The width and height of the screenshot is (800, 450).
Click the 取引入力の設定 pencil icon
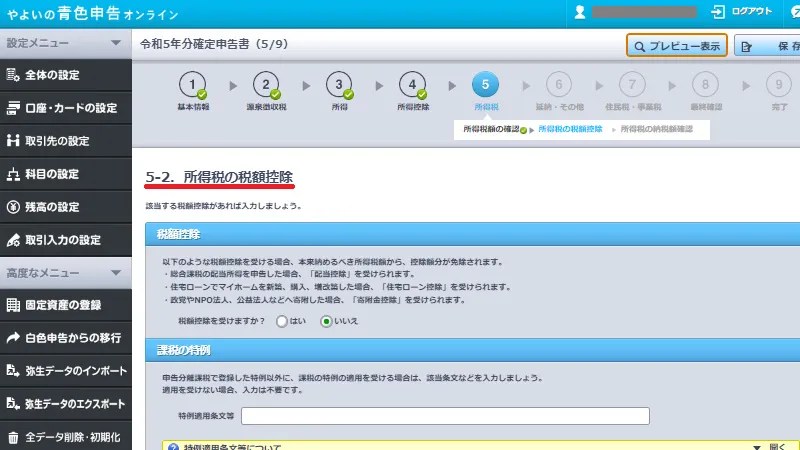pos(13,240)
